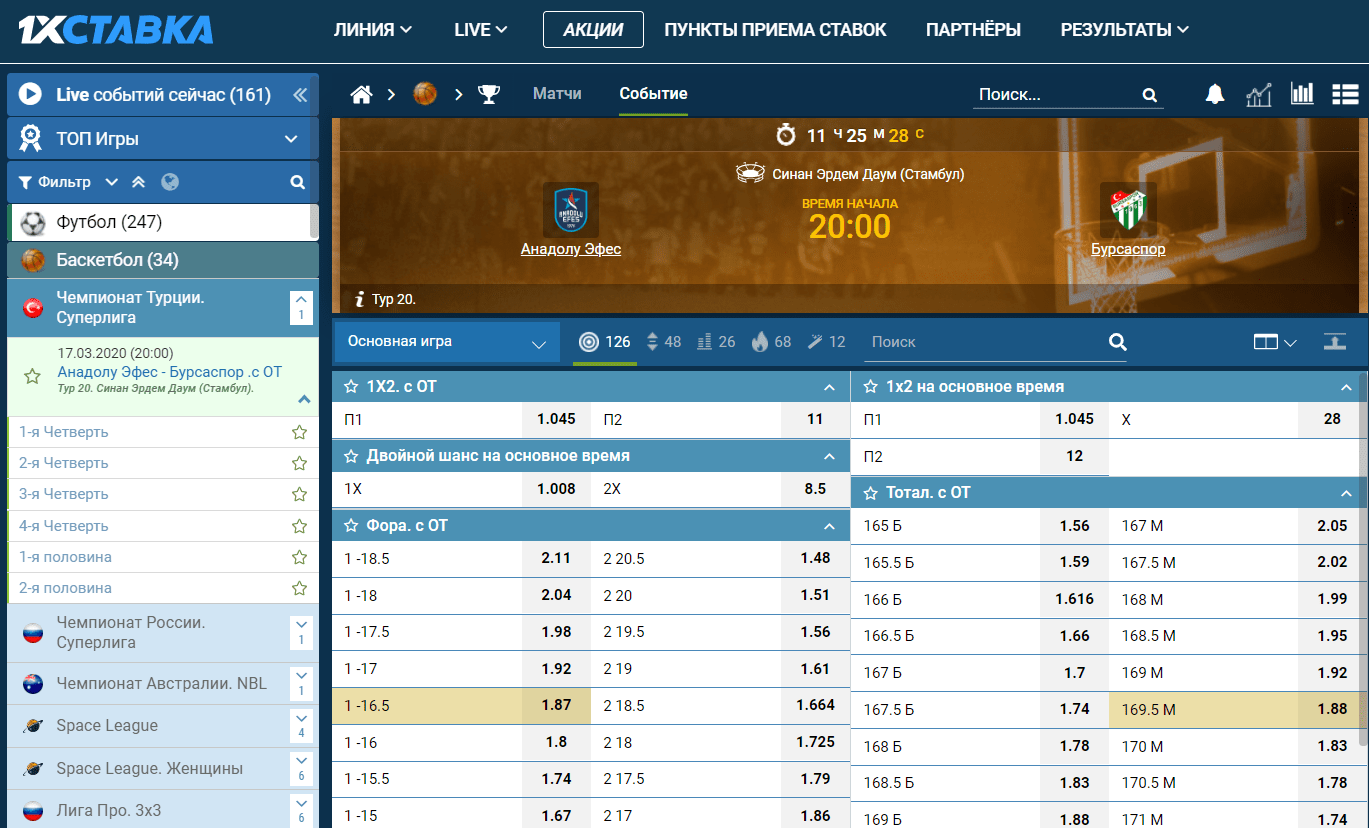1369x828 pixels.
Task: Click the top search input field
Action: (1057, 95)
